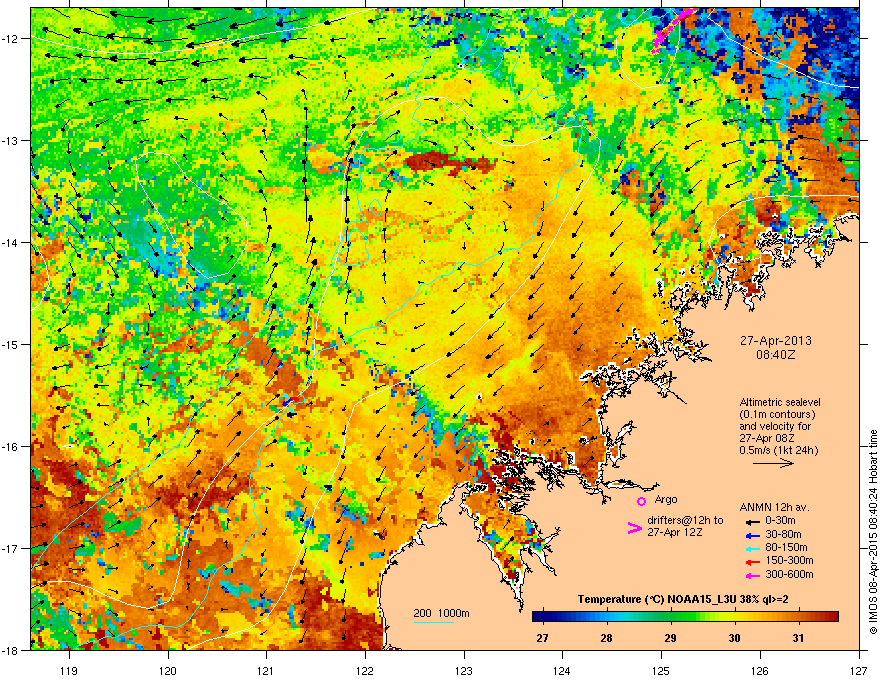The height and width of the screenshot is (680, 880).
Task: Click the temperature color bar
Action: pos(685,616)
